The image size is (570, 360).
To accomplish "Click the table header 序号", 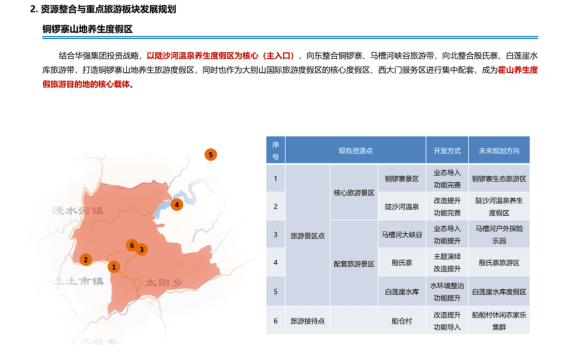I will coord(276,150).
